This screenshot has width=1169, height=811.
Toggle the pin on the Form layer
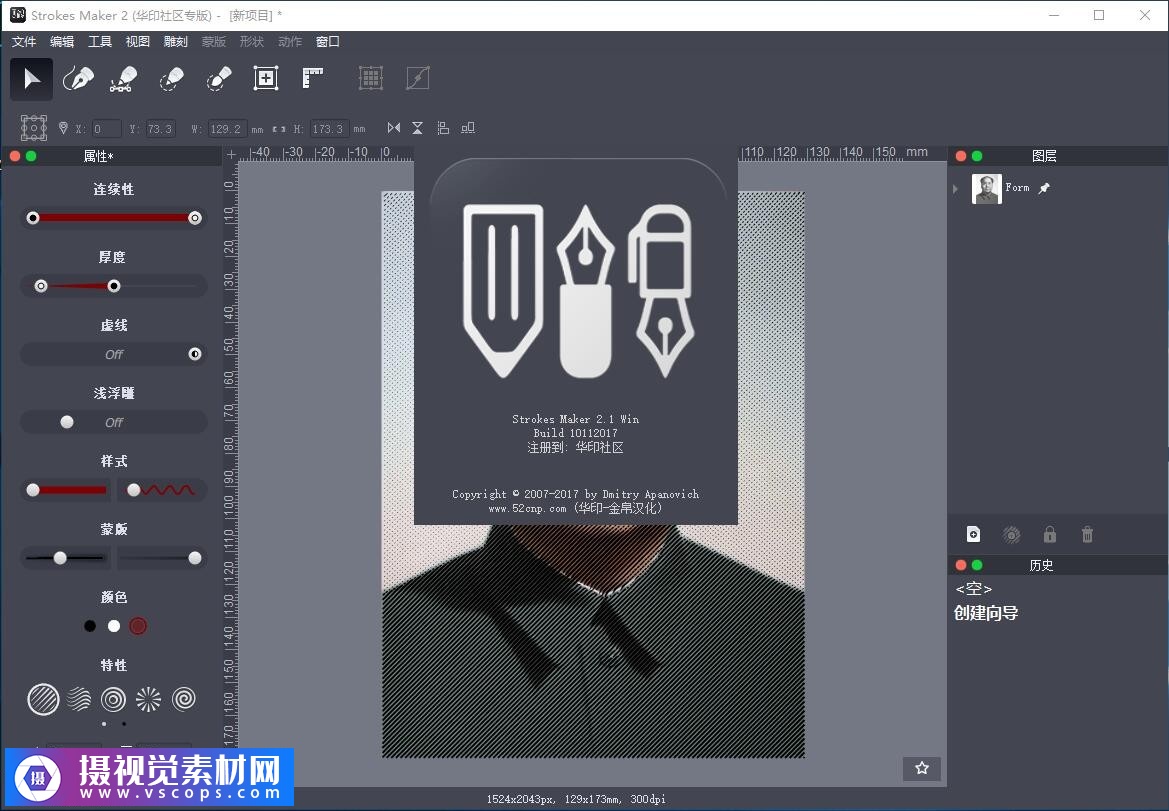click(1044, 188)
